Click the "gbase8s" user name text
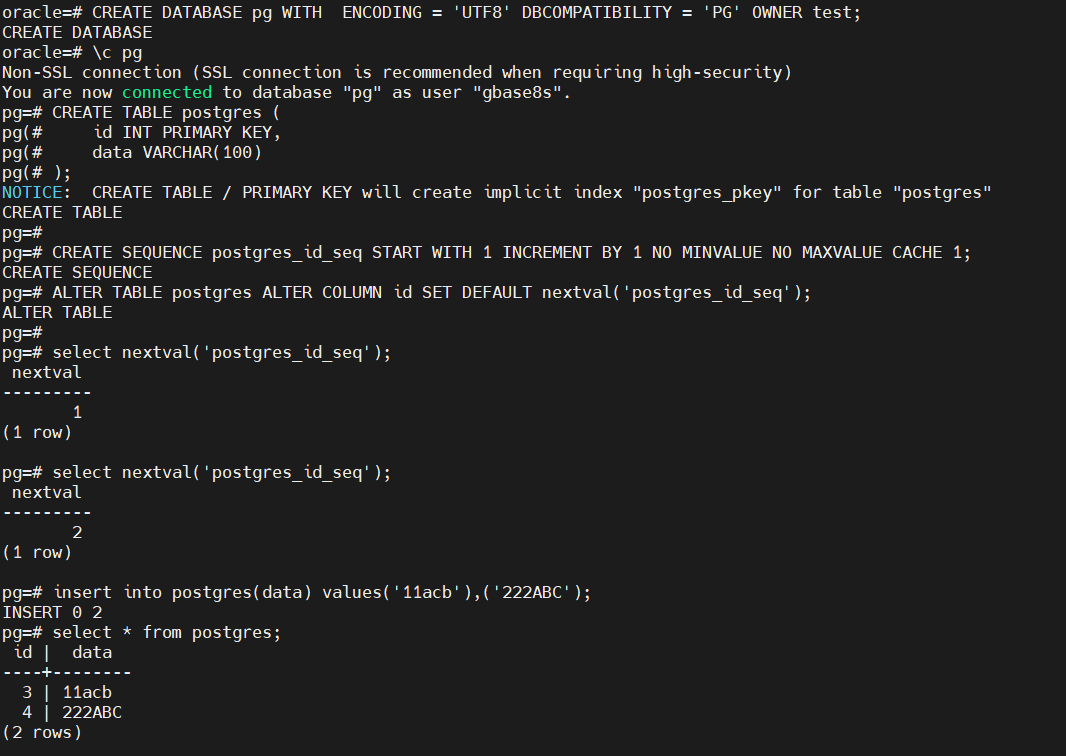This screenshot has height=756, width=1066. [516, 92]
